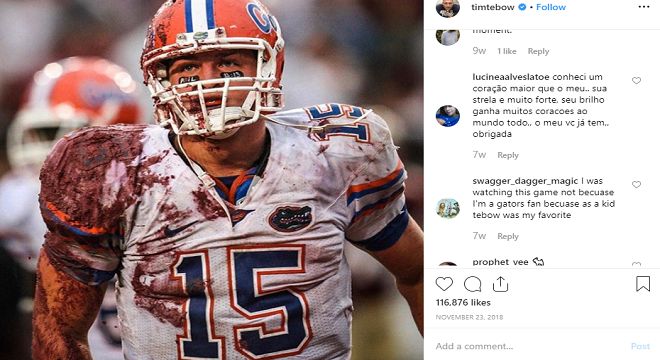
Task: Like swagger_dagger_magic's comment heart
Action: click(636, 184)
